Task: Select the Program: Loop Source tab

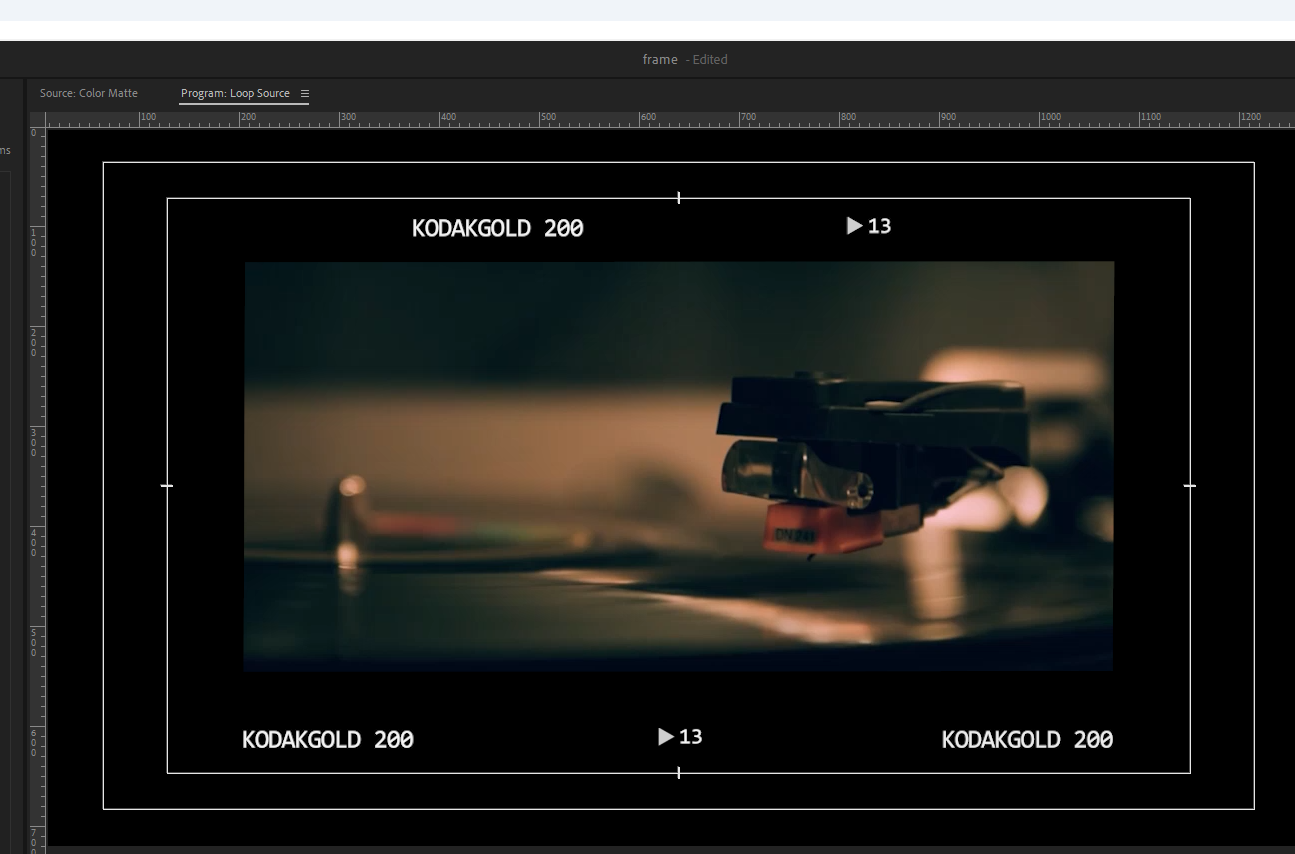Action: (235, 93)
